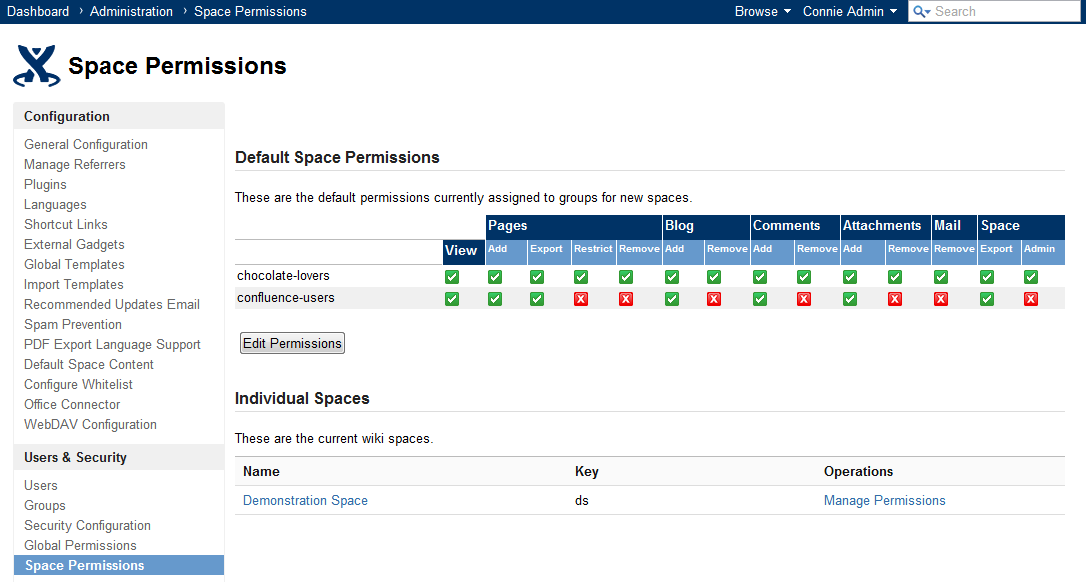Select highlighted Space Permissions sidebar item
Screen dimensions: 1086x582
pyautogui.click(x=119, y=565)
